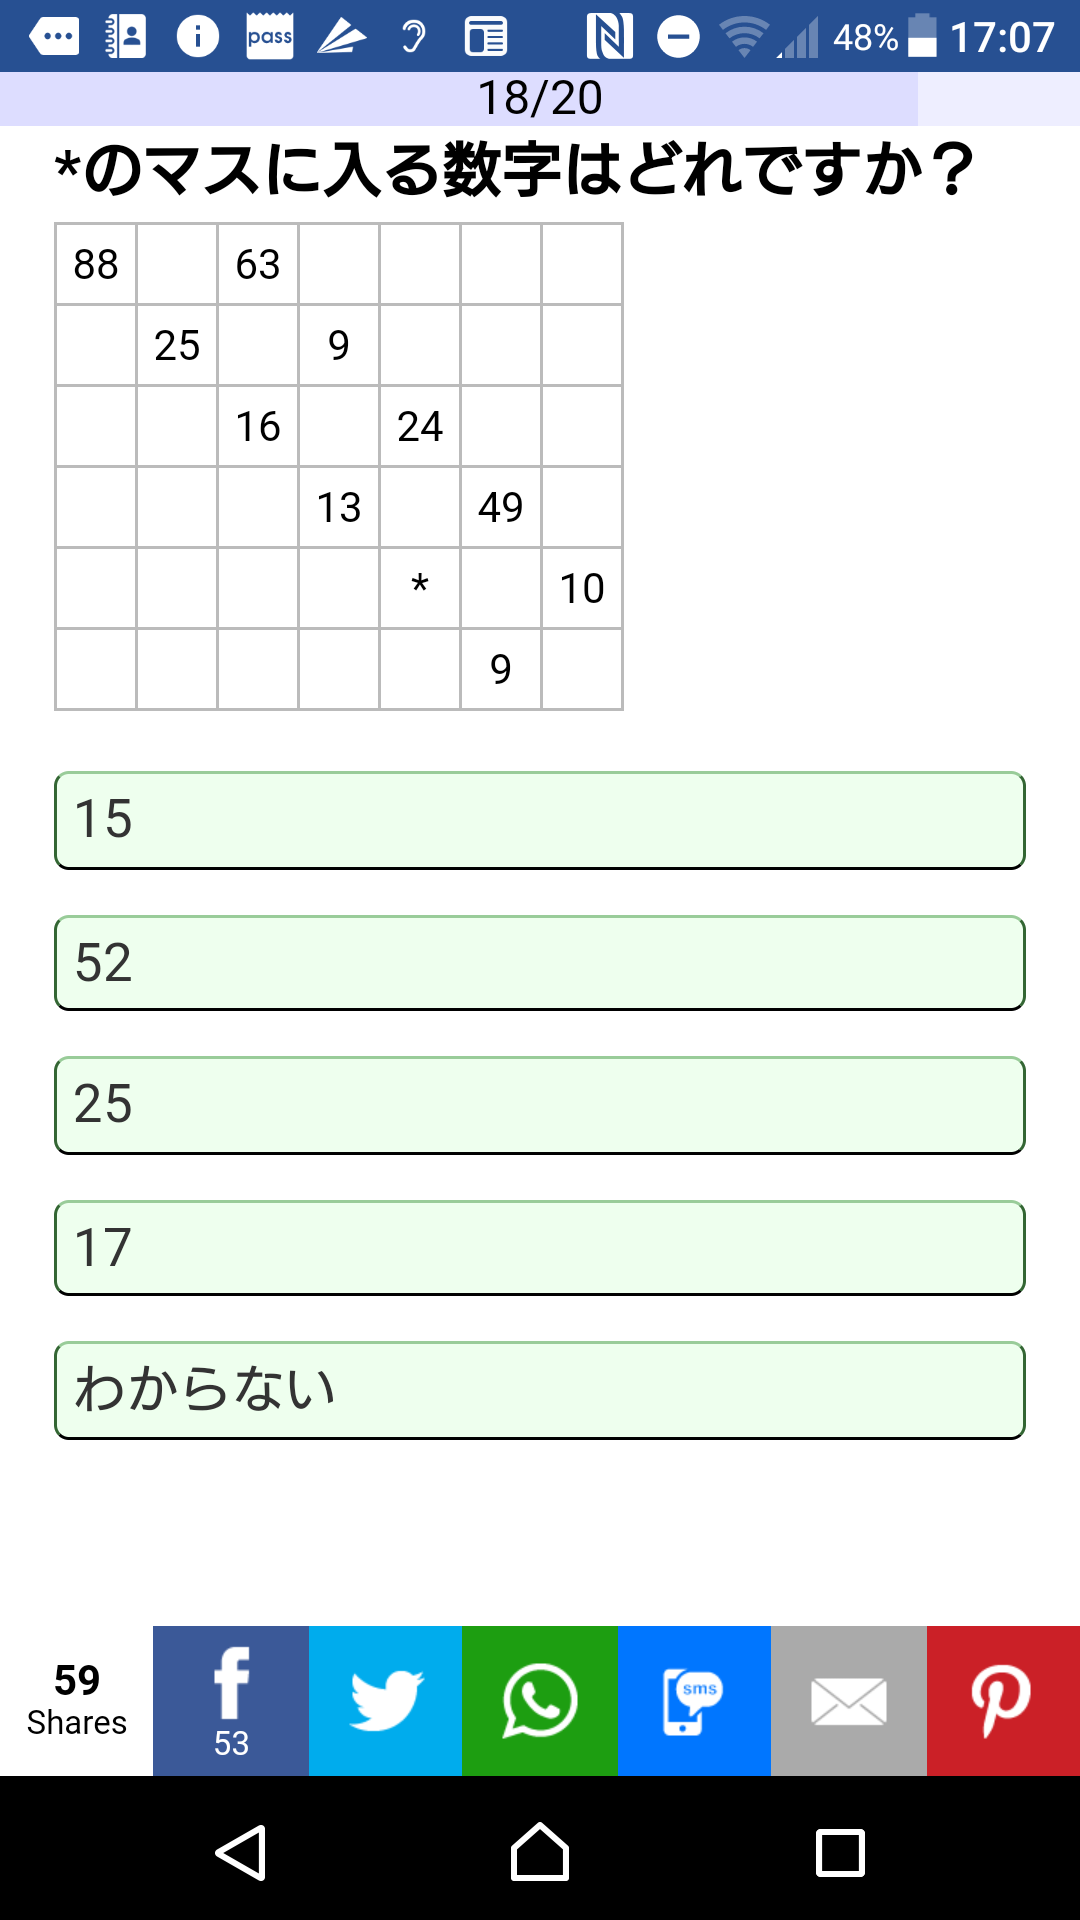The width and height of the screenshot is (1080, 1920).
Task: Tap the Android home button
Action: 540,1853
